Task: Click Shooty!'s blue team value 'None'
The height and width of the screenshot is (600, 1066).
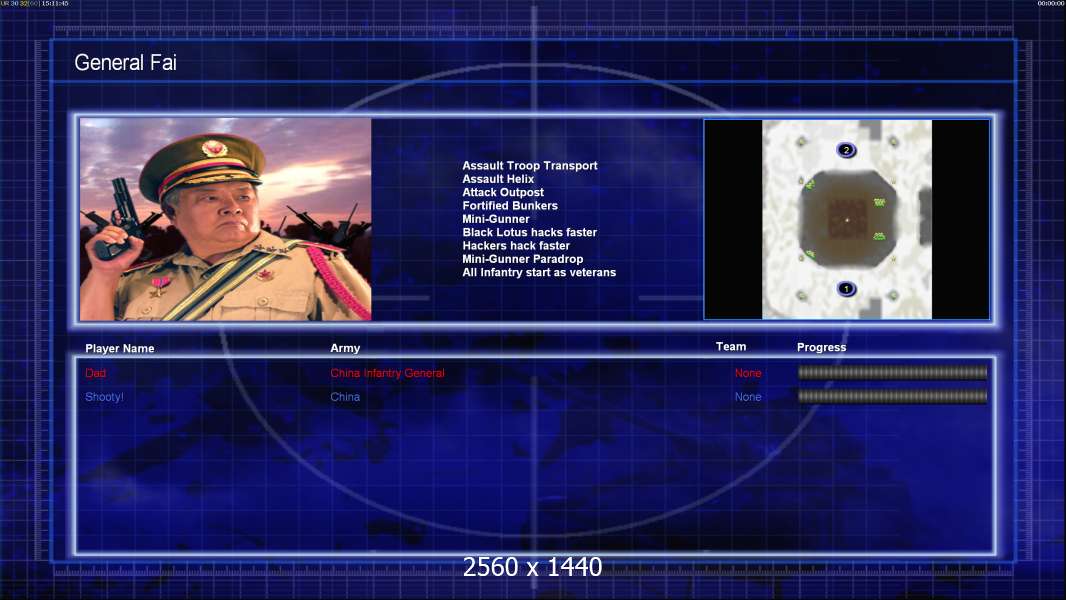Action: [x=748, y=397]
